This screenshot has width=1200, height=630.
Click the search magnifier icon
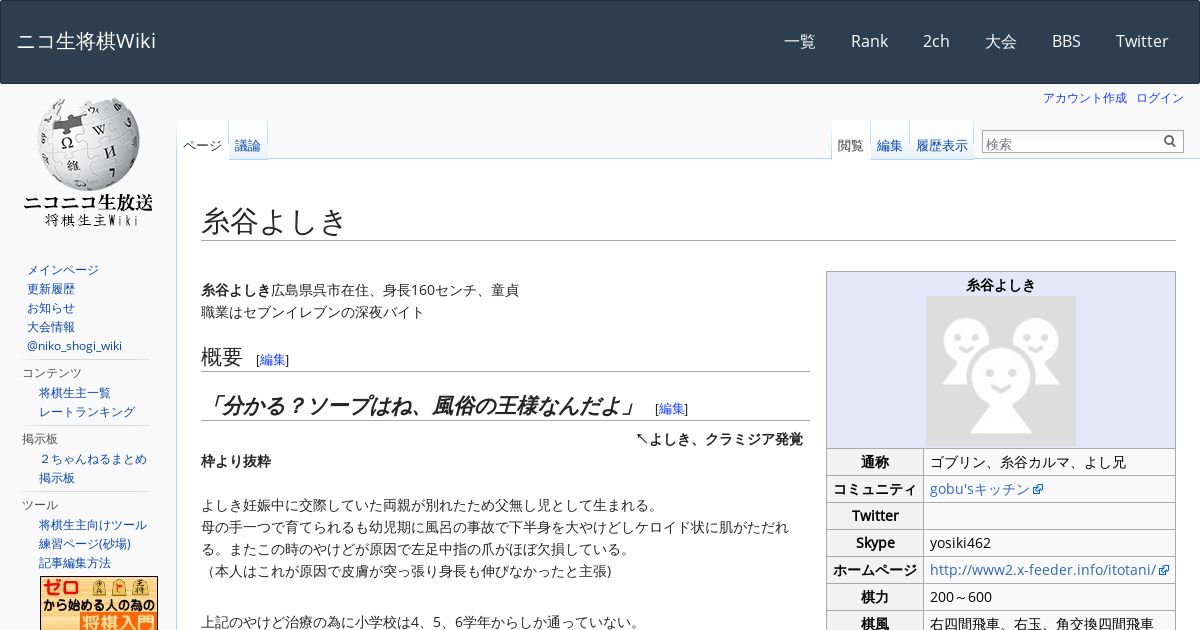[1170, 142]
